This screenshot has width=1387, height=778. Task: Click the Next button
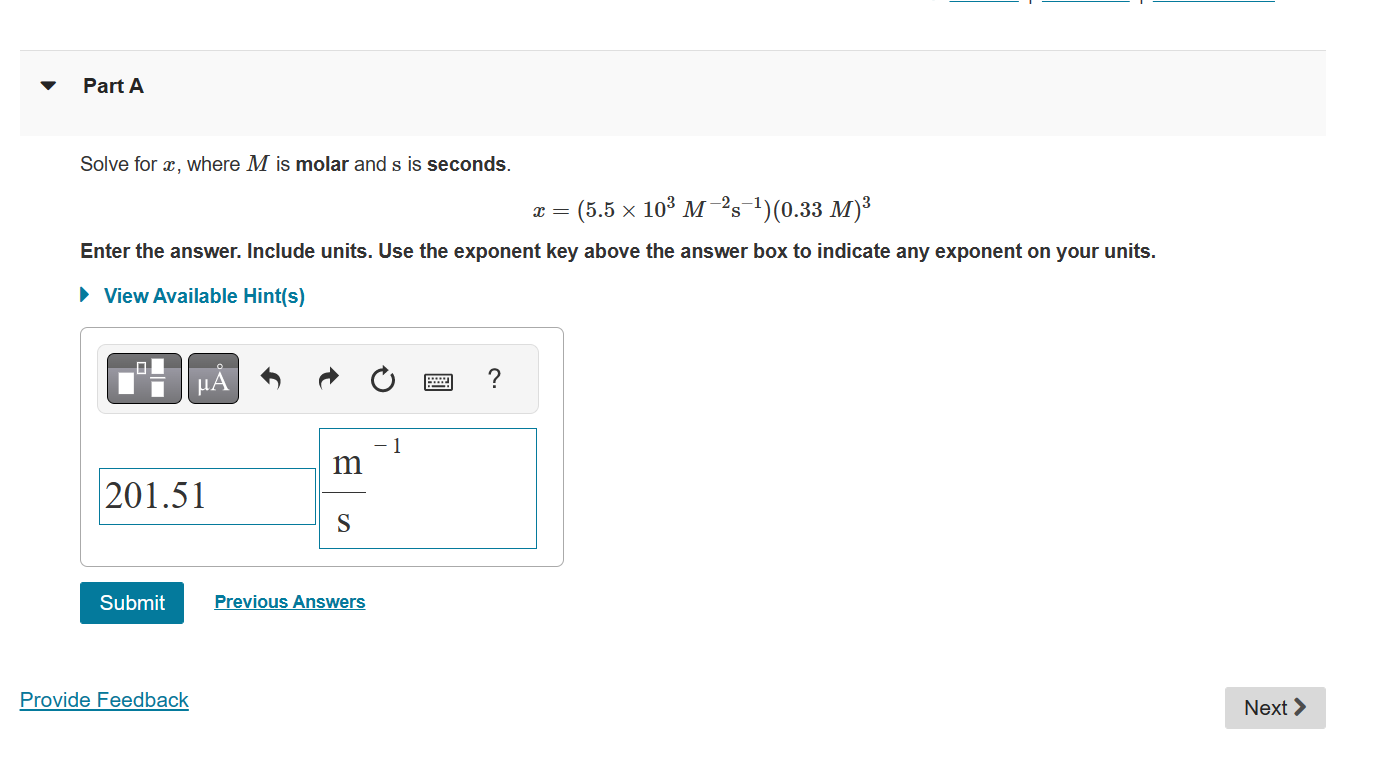click(x=1274, y=707)
